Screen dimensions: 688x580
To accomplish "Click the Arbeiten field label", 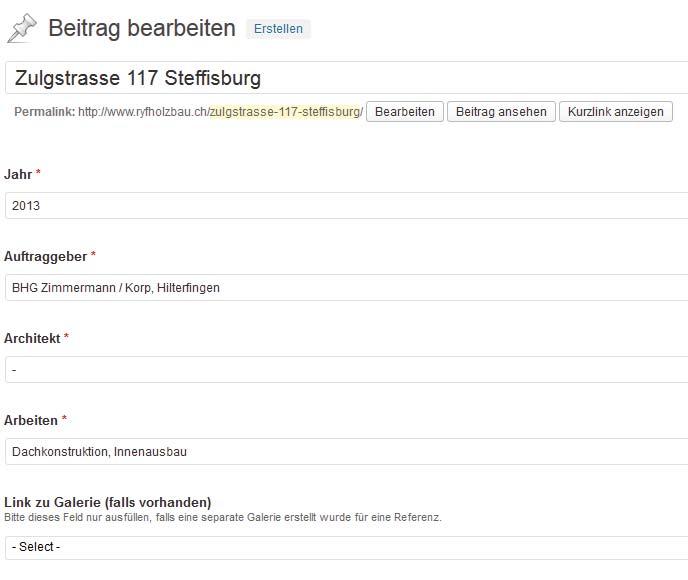I will click(31, 420).
